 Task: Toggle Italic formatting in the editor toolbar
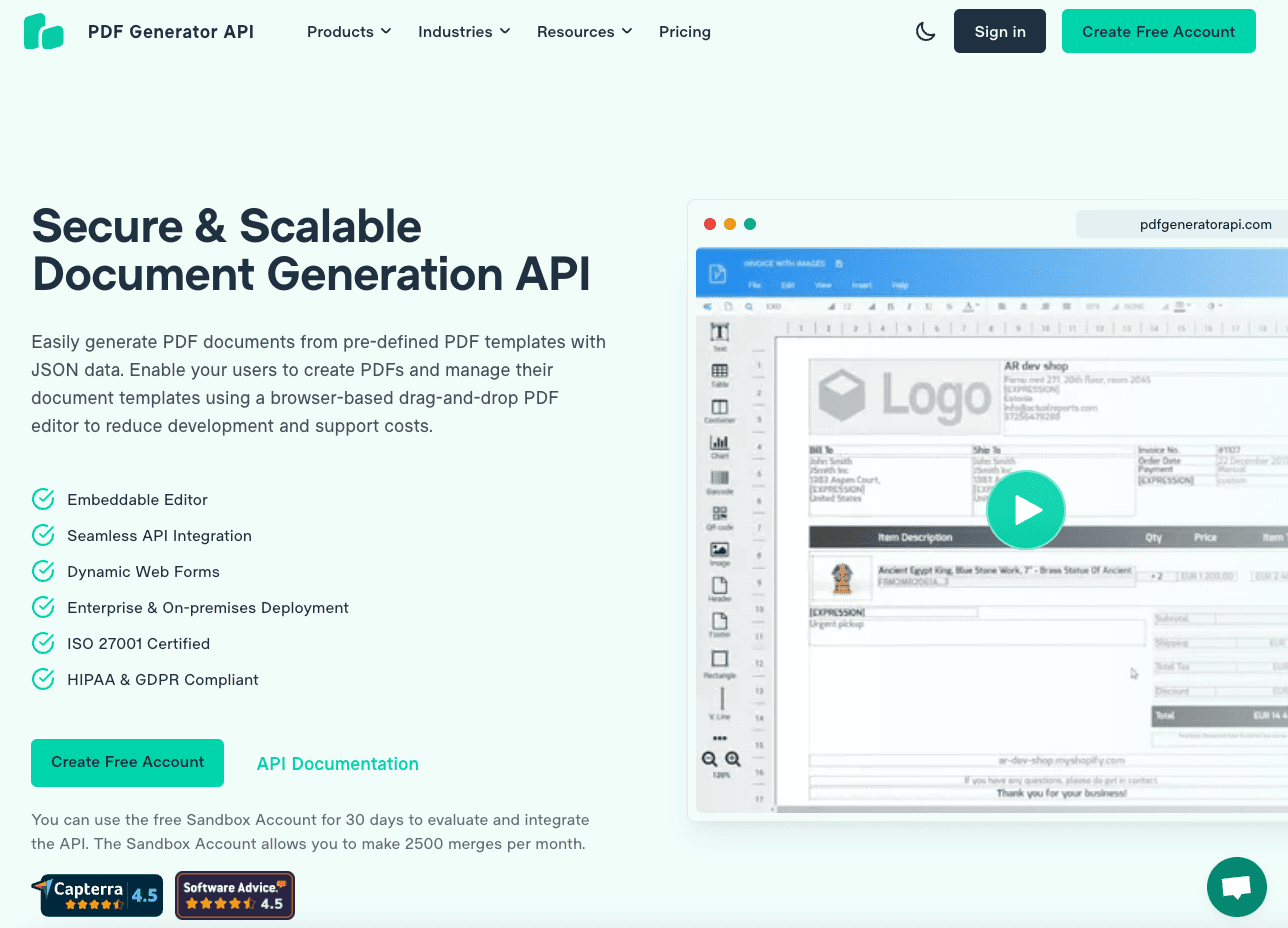(x=909, y=306)
